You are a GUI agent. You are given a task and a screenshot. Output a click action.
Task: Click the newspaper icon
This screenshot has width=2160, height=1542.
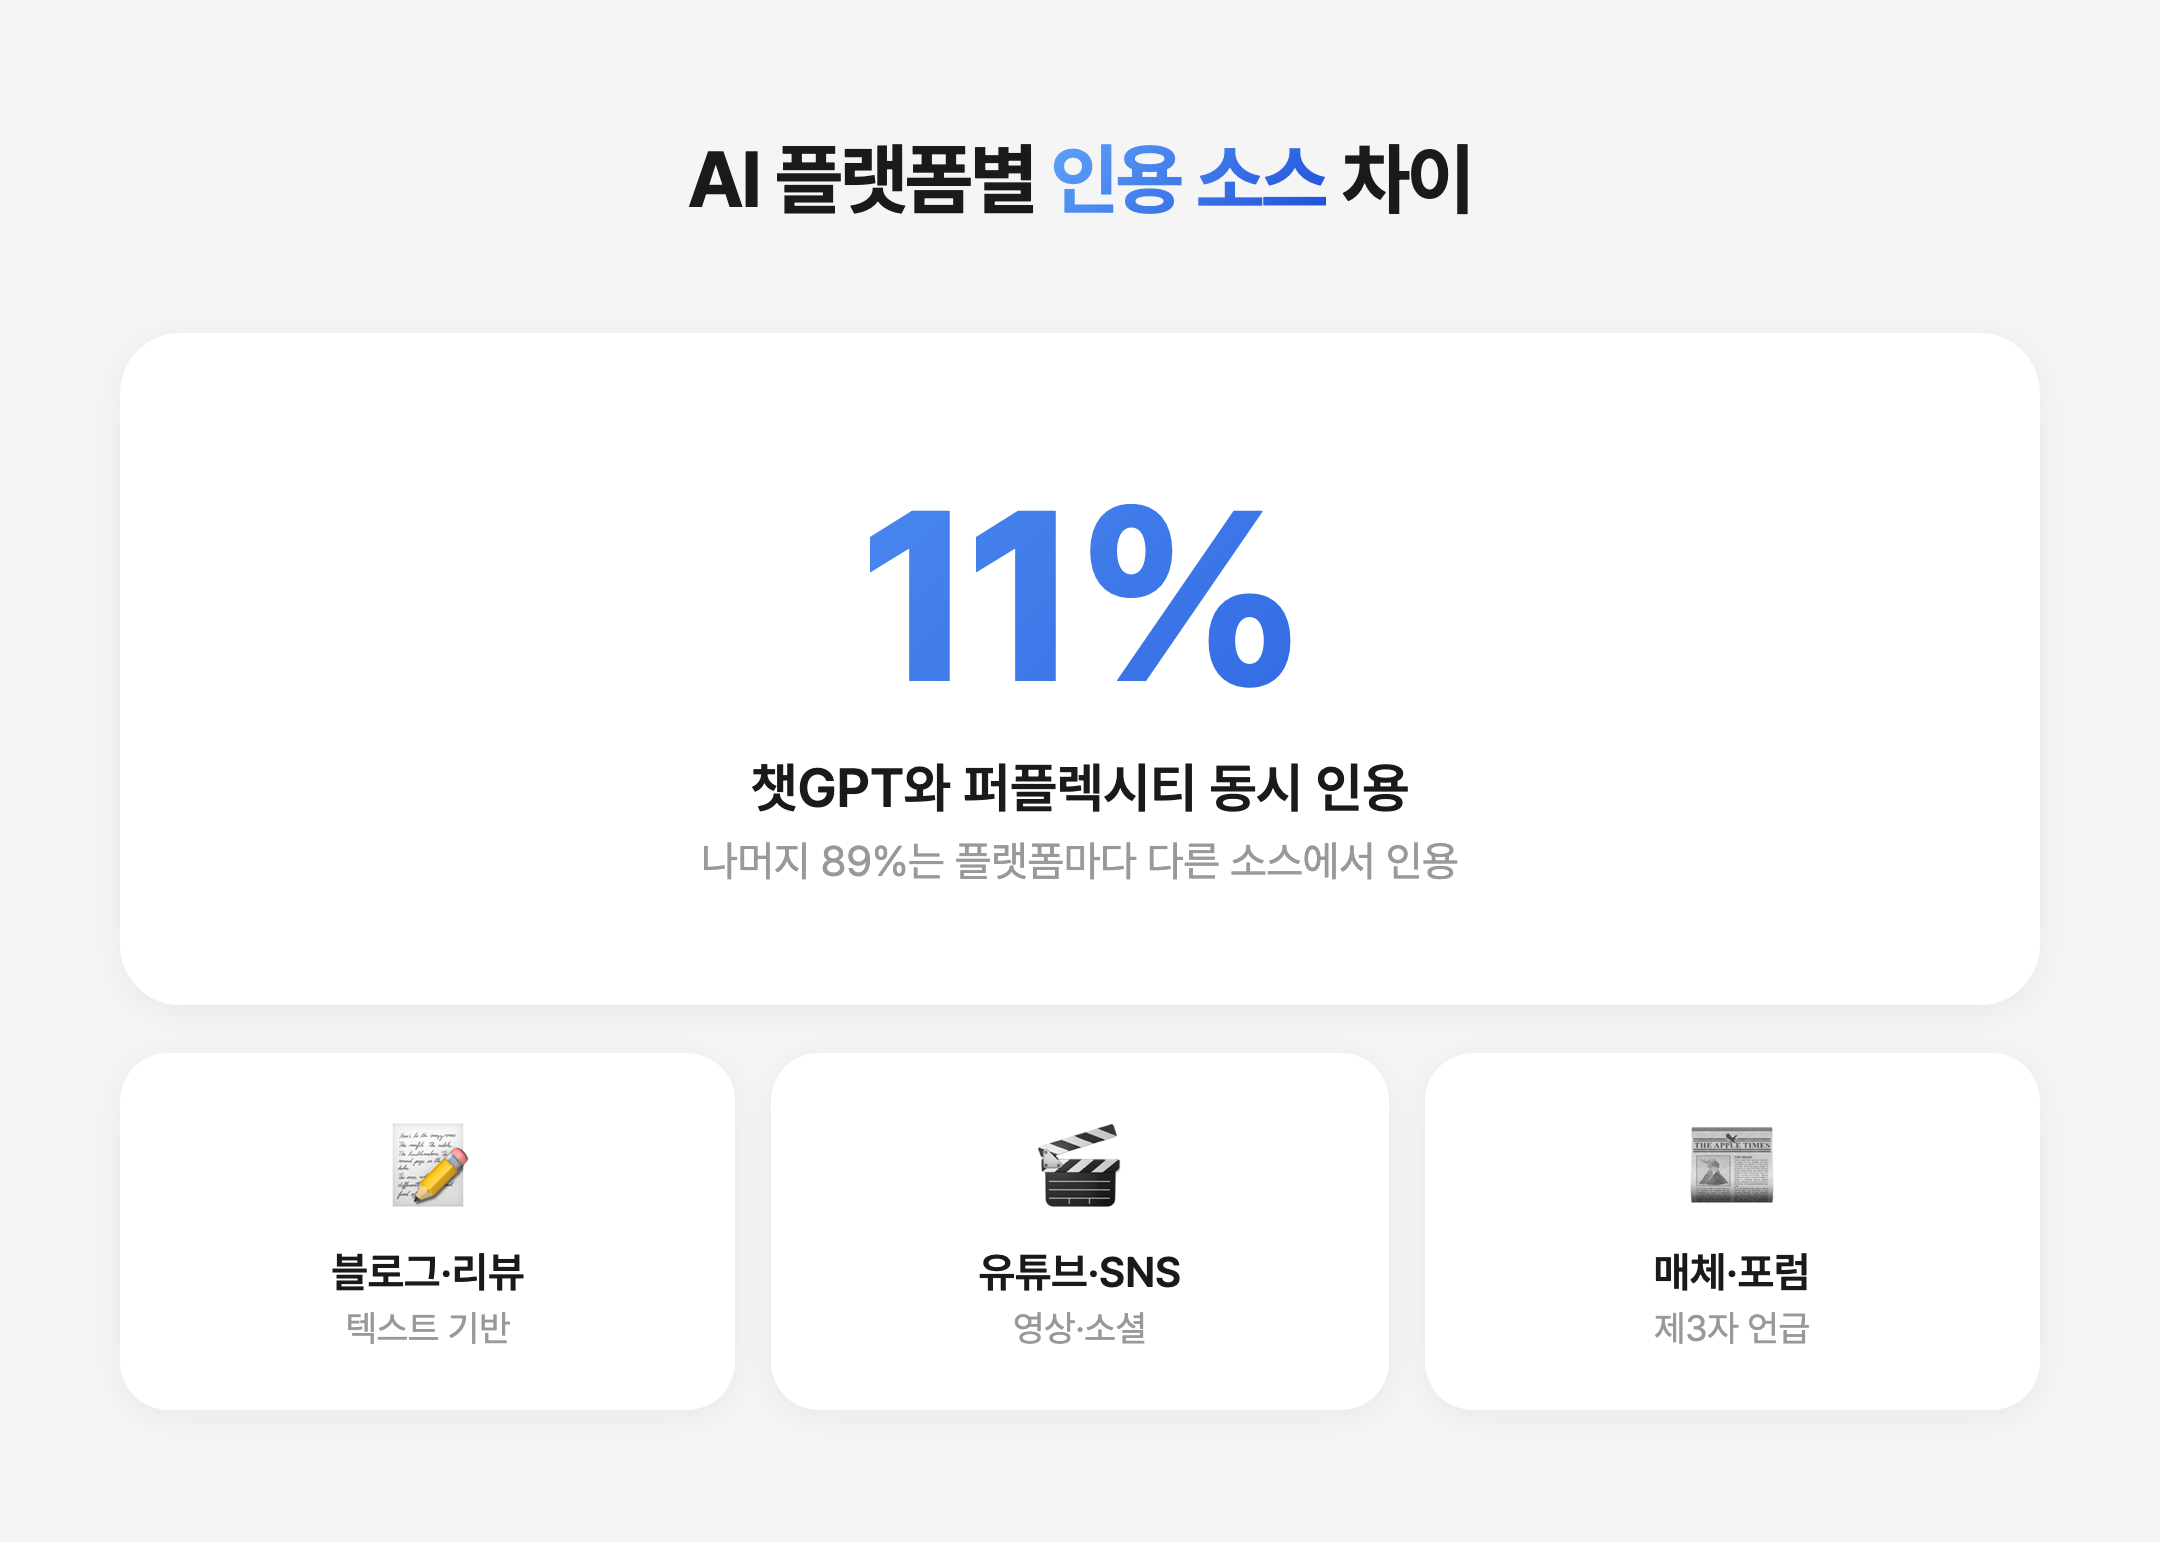[1731, 1165]
